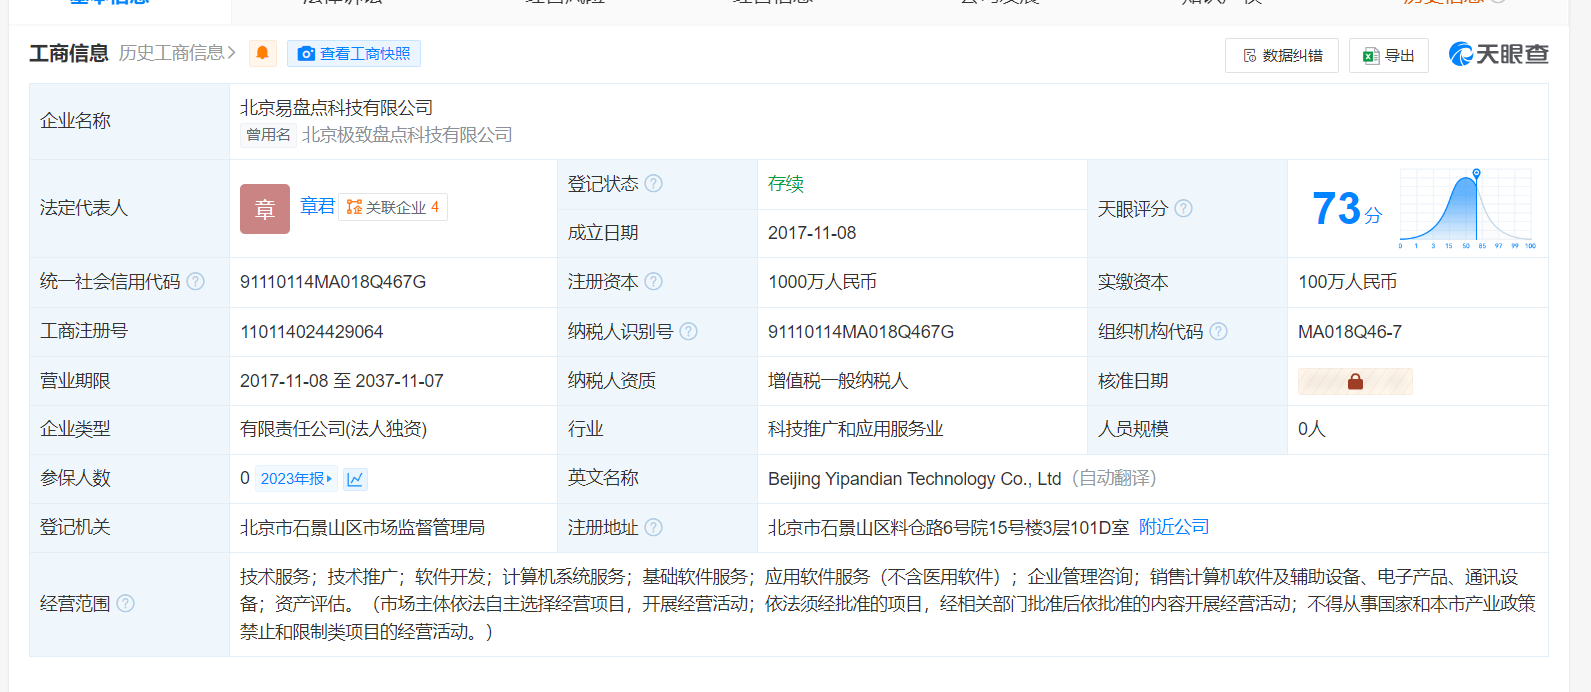
Task: Click registration authority 北京市石景山区市场监督管理局
Action: tap(363, 527)
